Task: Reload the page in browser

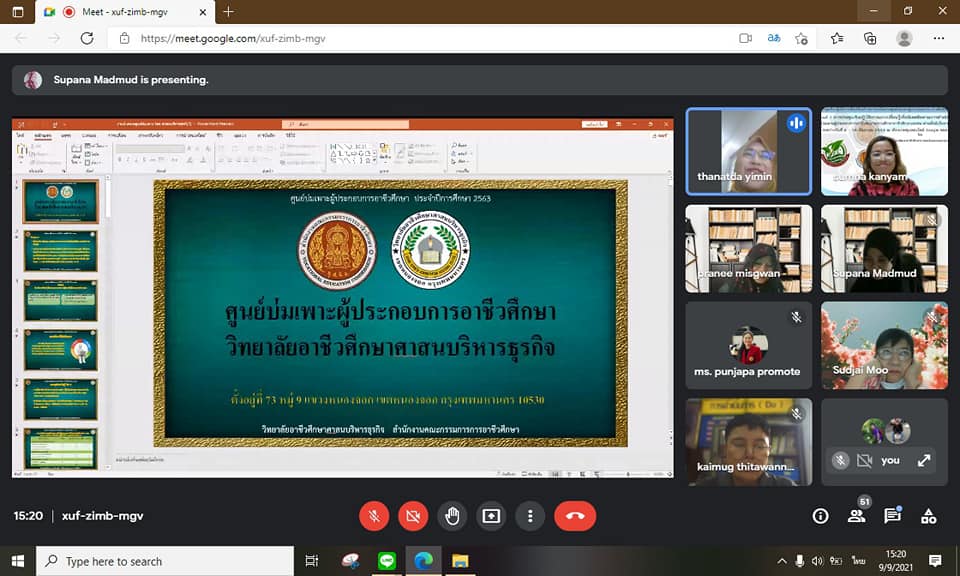Action: coord(87,38)
